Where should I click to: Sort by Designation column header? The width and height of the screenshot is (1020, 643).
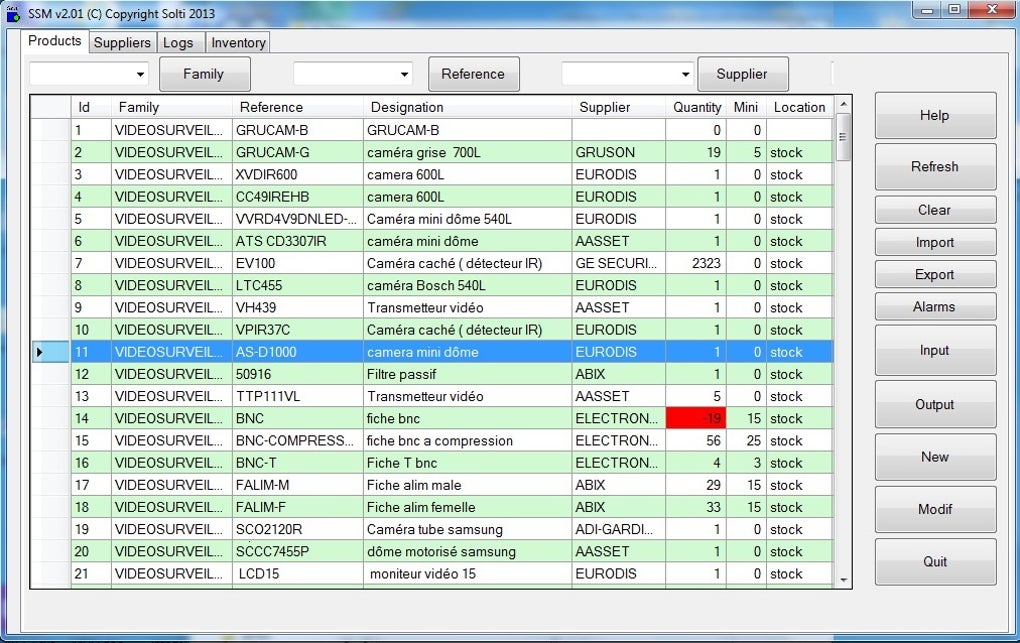(468, 107)
